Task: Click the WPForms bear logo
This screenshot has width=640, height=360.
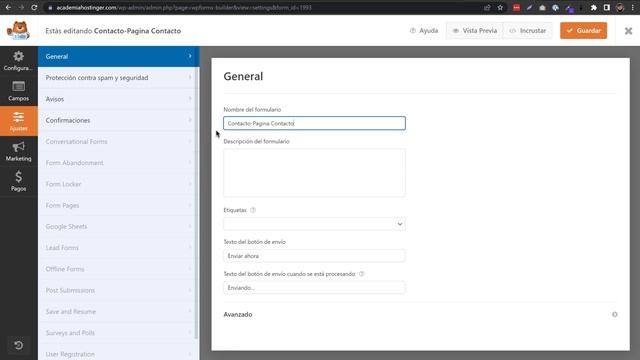Action: (x=18, y=31)
